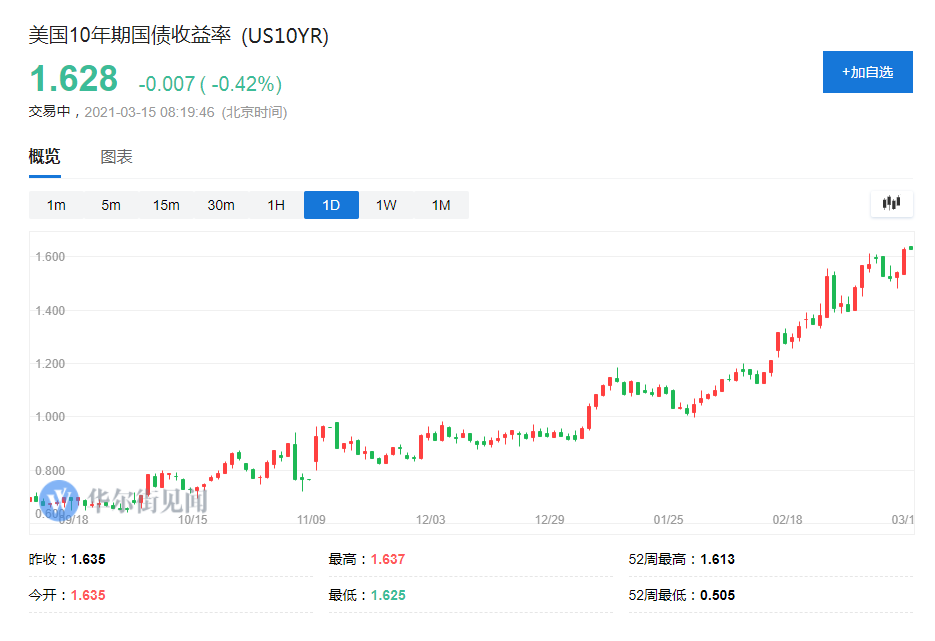Click the +加自选 add-to-watchlist button
935x641 pixels.
click(x=867, y=72)
